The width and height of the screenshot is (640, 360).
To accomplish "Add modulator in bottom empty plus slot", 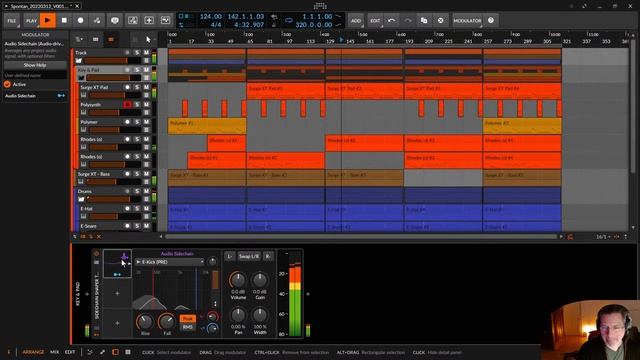I will (118, 323).
